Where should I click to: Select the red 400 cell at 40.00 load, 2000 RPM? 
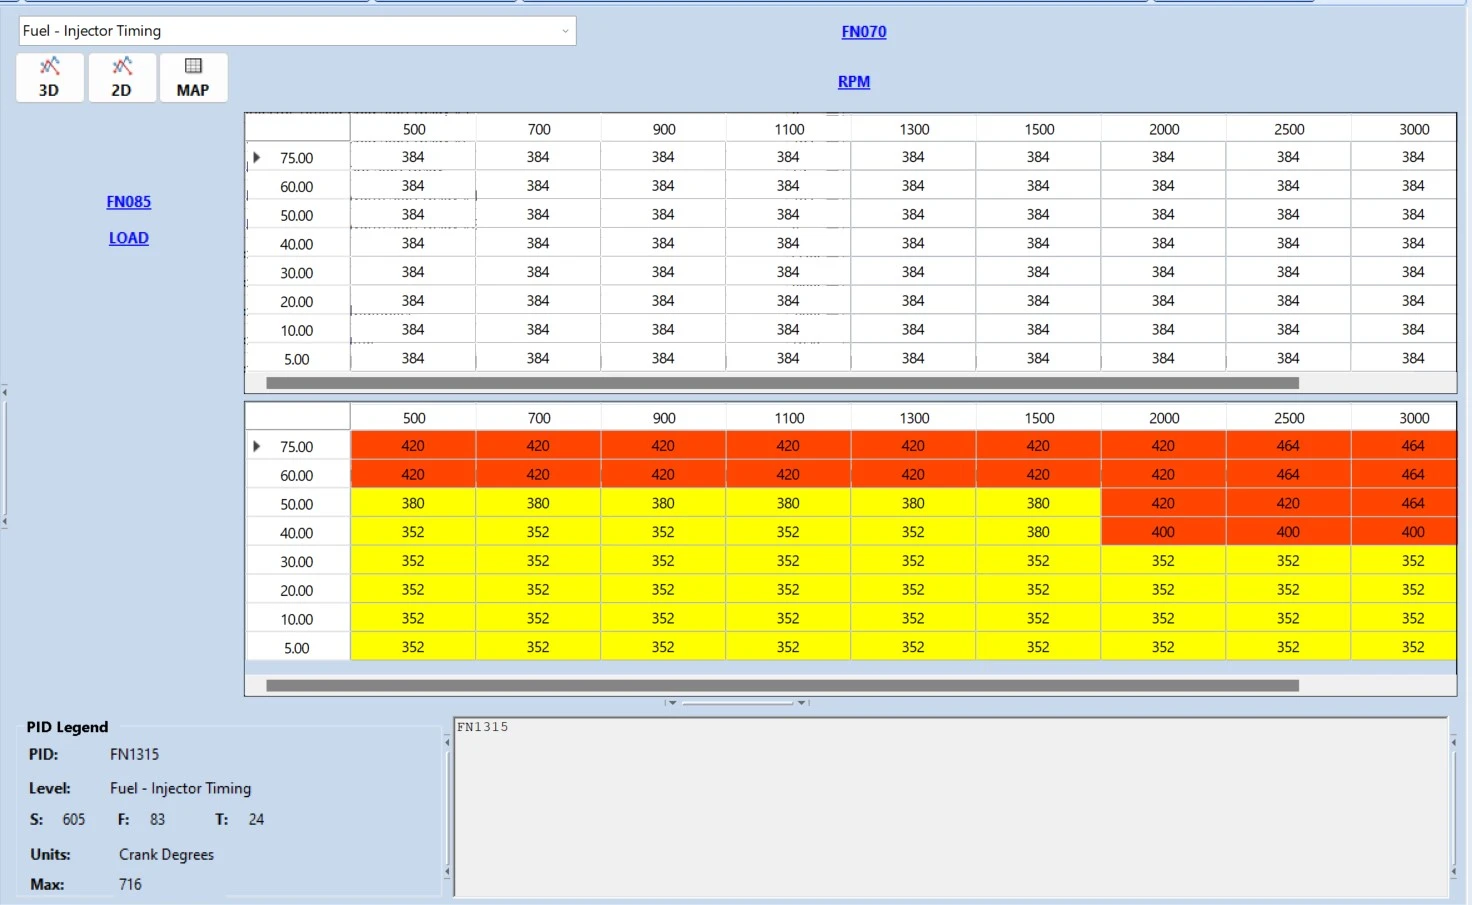point(1163,532)
